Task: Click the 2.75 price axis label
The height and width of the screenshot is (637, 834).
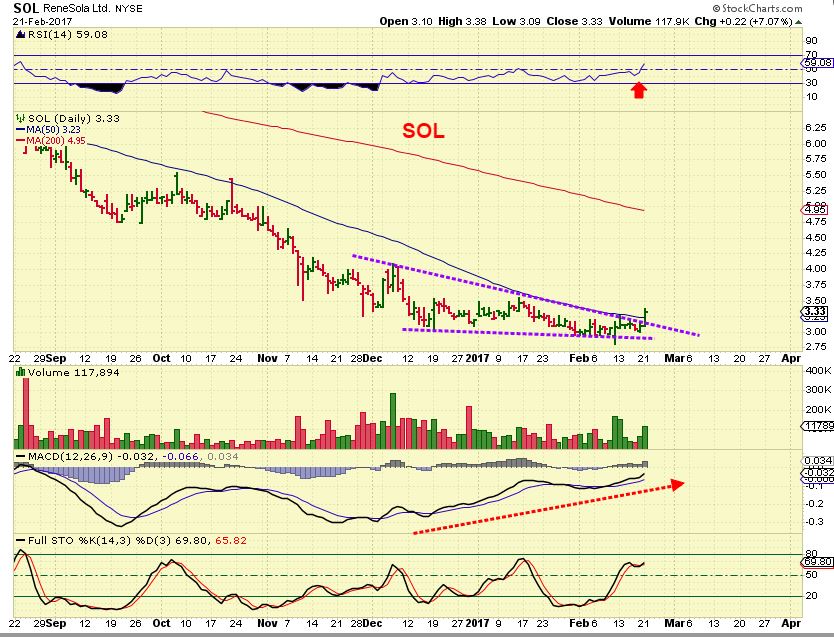Action: [x=816, y=347]
